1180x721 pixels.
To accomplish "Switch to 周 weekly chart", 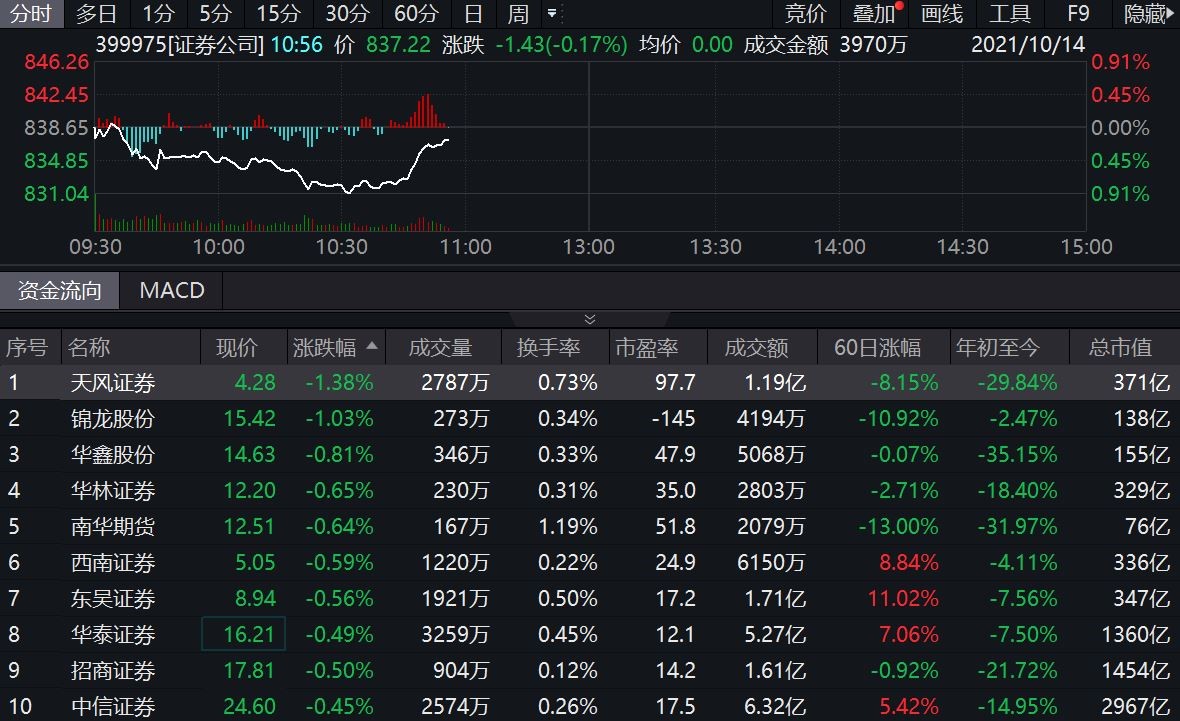I will [x=518, y=14].
